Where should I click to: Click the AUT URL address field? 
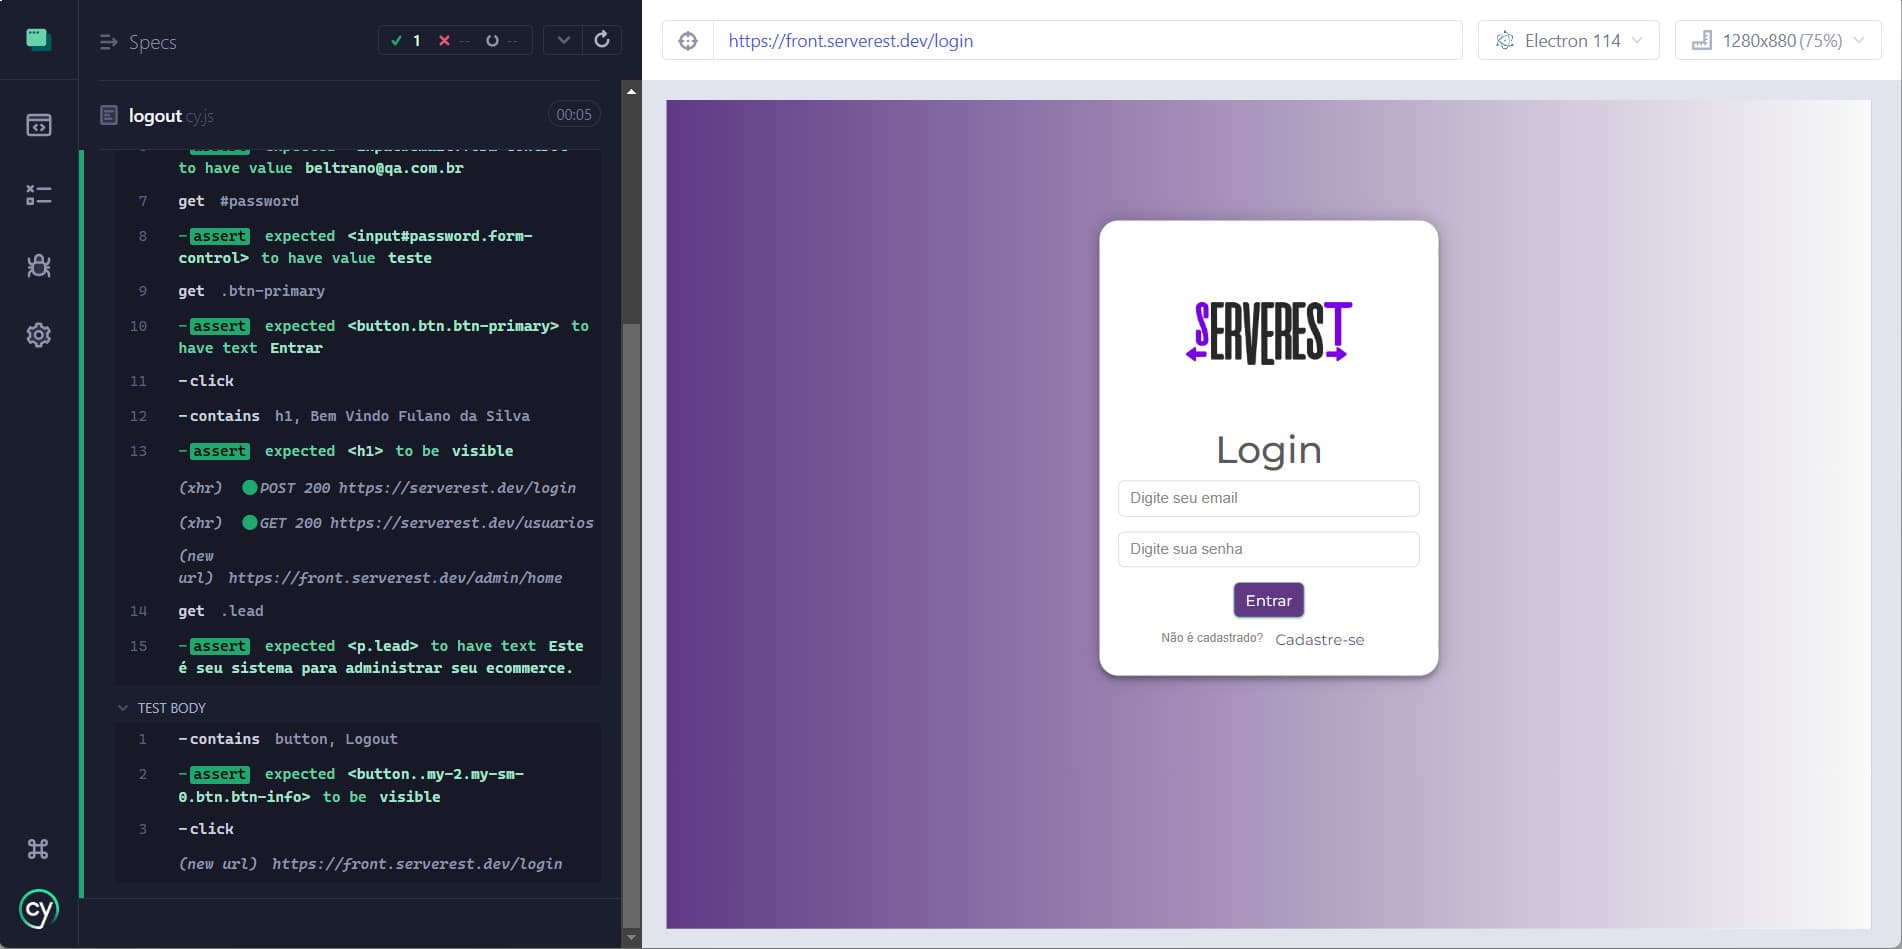tap(1087, 41)
